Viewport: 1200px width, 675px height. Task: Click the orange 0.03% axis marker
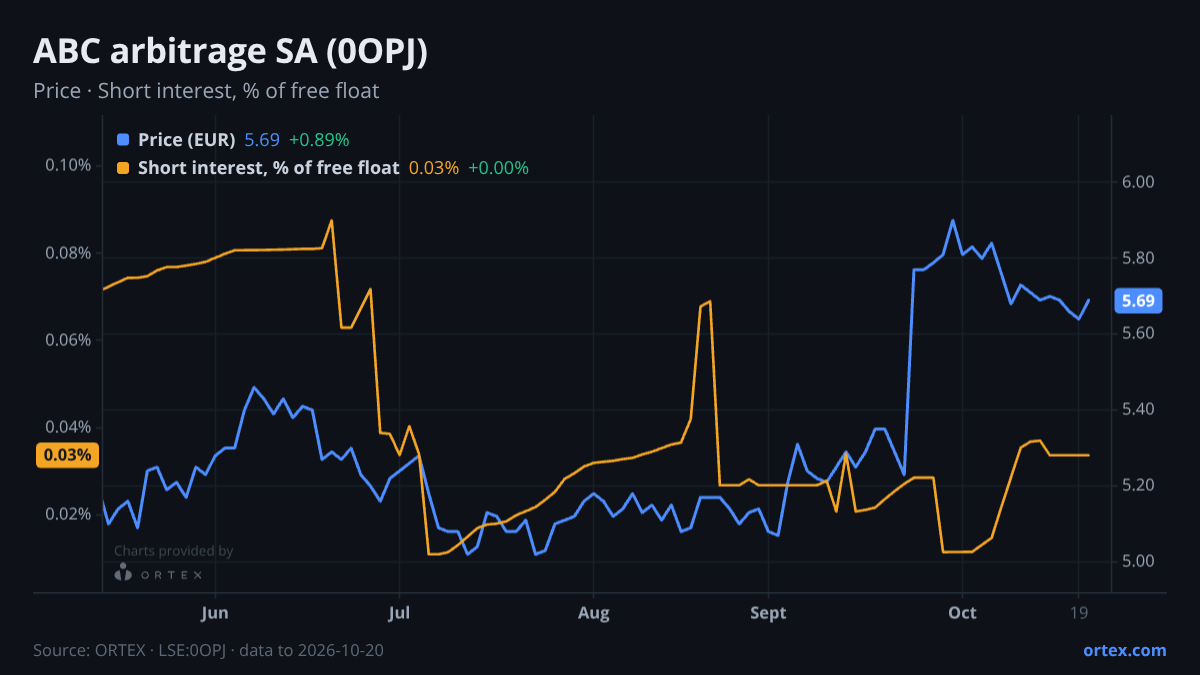click(68, 455)
